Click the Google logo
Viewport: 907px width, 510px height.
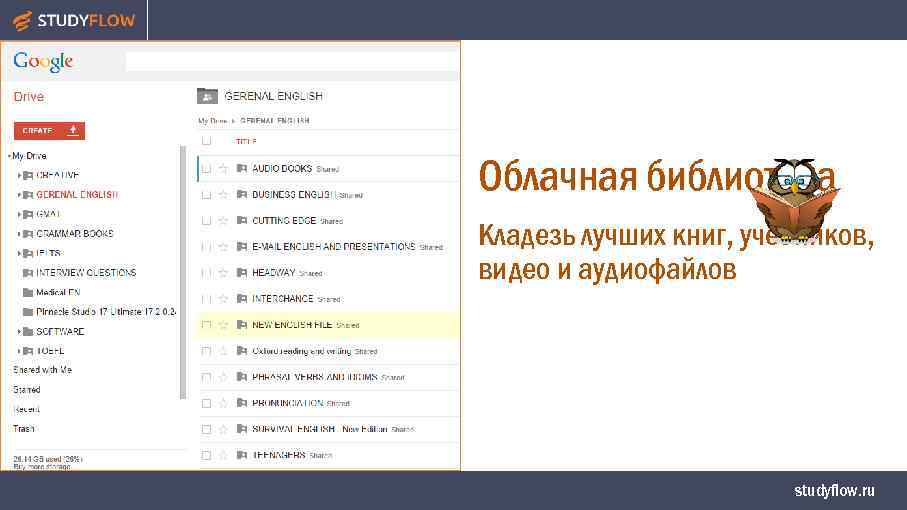pos(43,61)
